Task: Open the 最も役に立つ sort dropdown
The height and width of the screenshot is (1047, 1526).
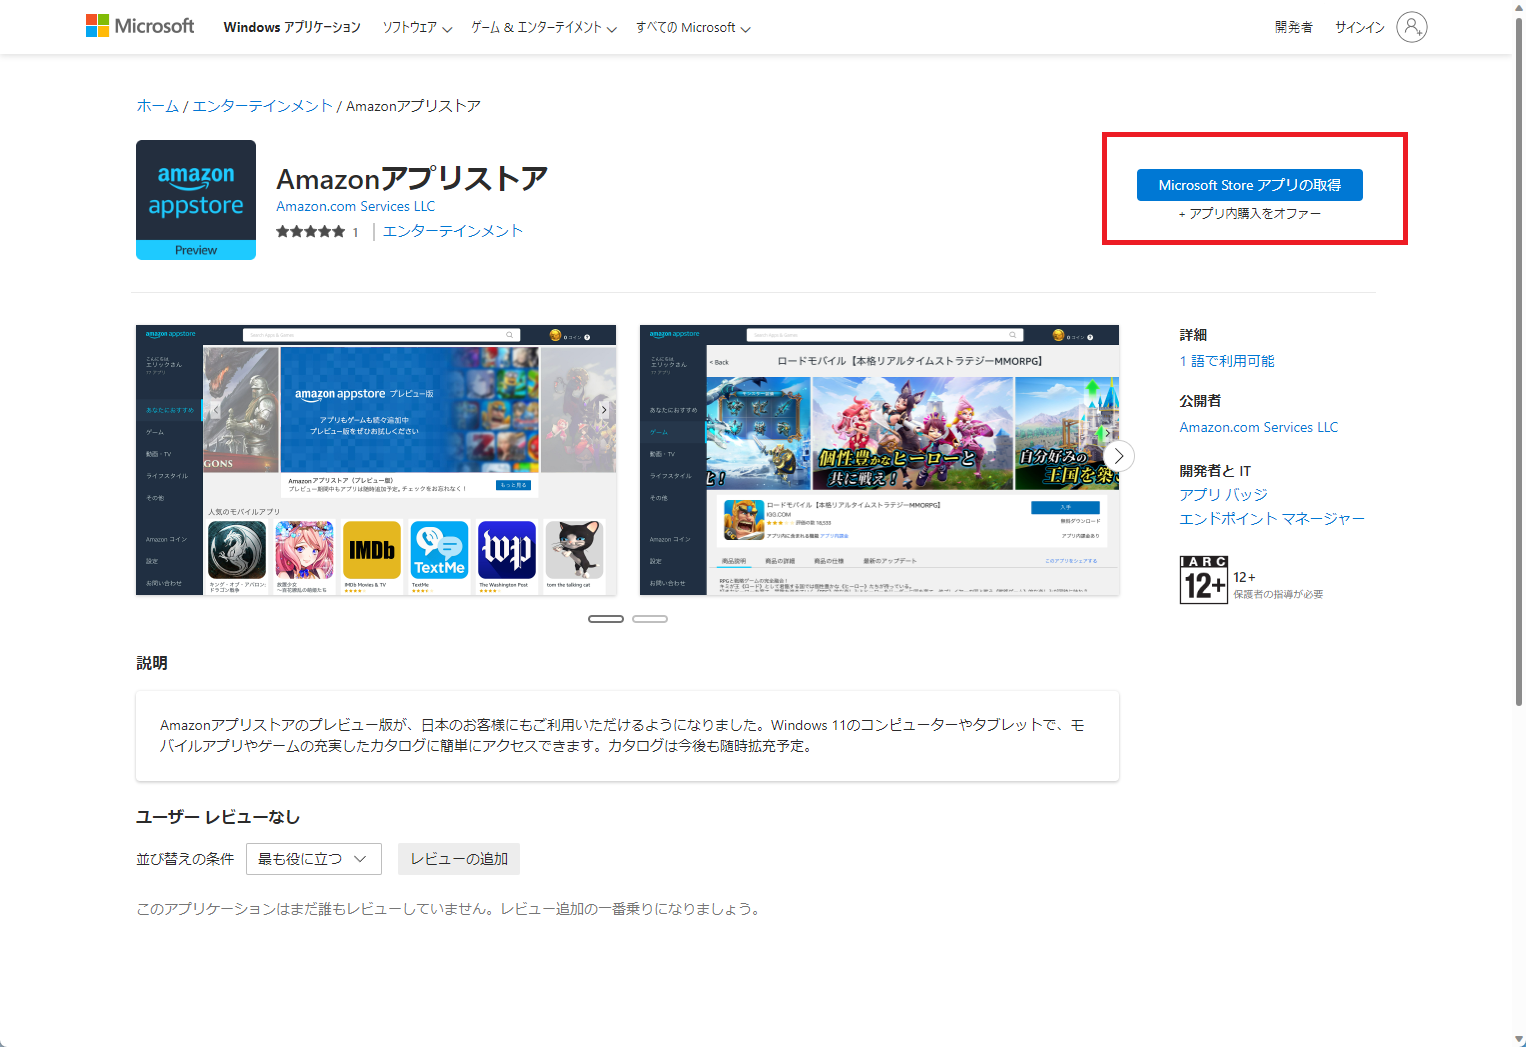Action: click(x=314, y=859)
